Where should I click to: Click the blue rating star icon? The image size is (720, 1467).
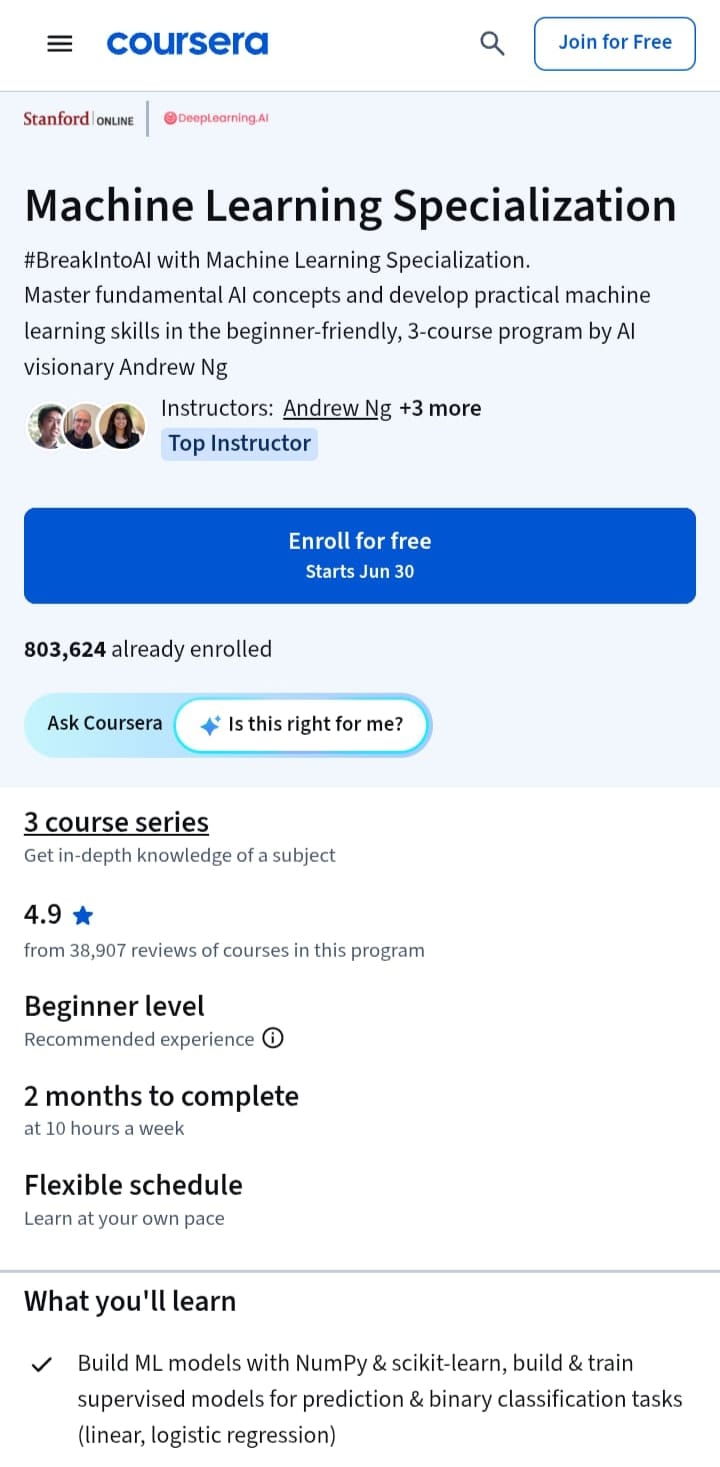click(x=83, y=915)
